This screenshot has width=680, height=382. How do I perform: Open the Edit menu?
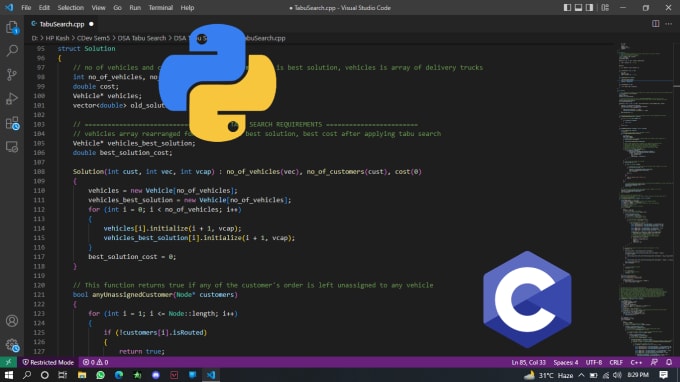coord(44,8)
